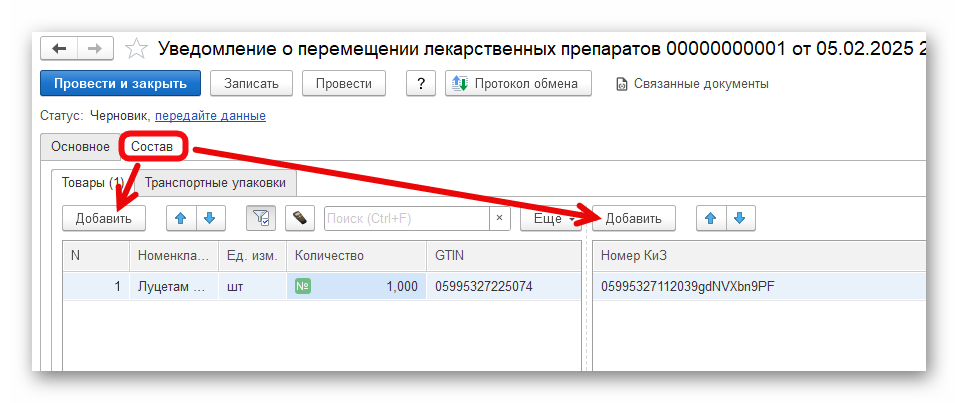958x403 pixels.
Task: Move goods row up with blue arrow
Action: tap(181, 219)
